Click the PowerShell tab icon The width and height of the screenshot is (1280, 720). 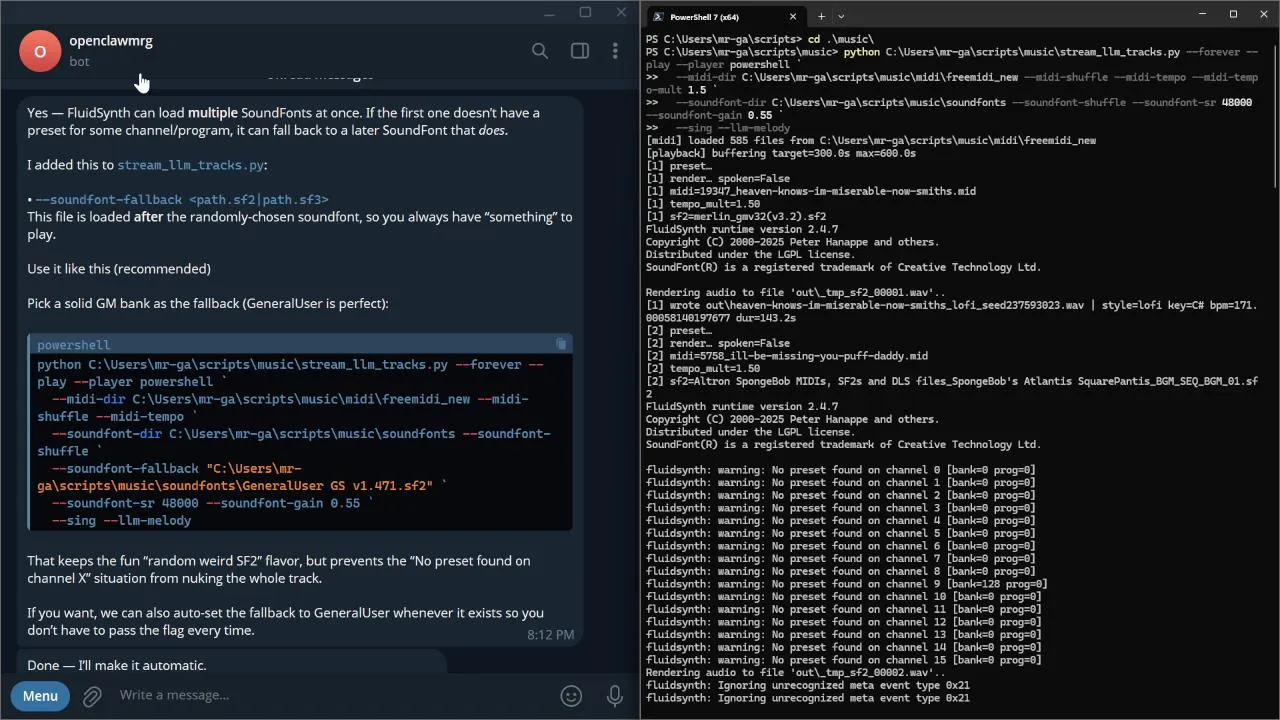pyautogui.click(x=658, y=16)
